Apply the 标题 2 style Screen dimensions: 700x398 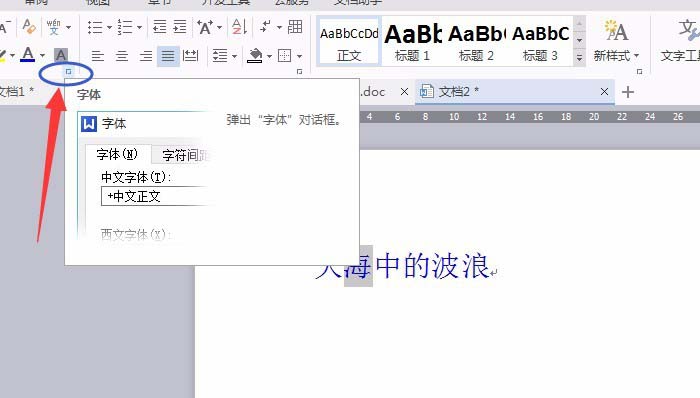[x=476, y=42]
